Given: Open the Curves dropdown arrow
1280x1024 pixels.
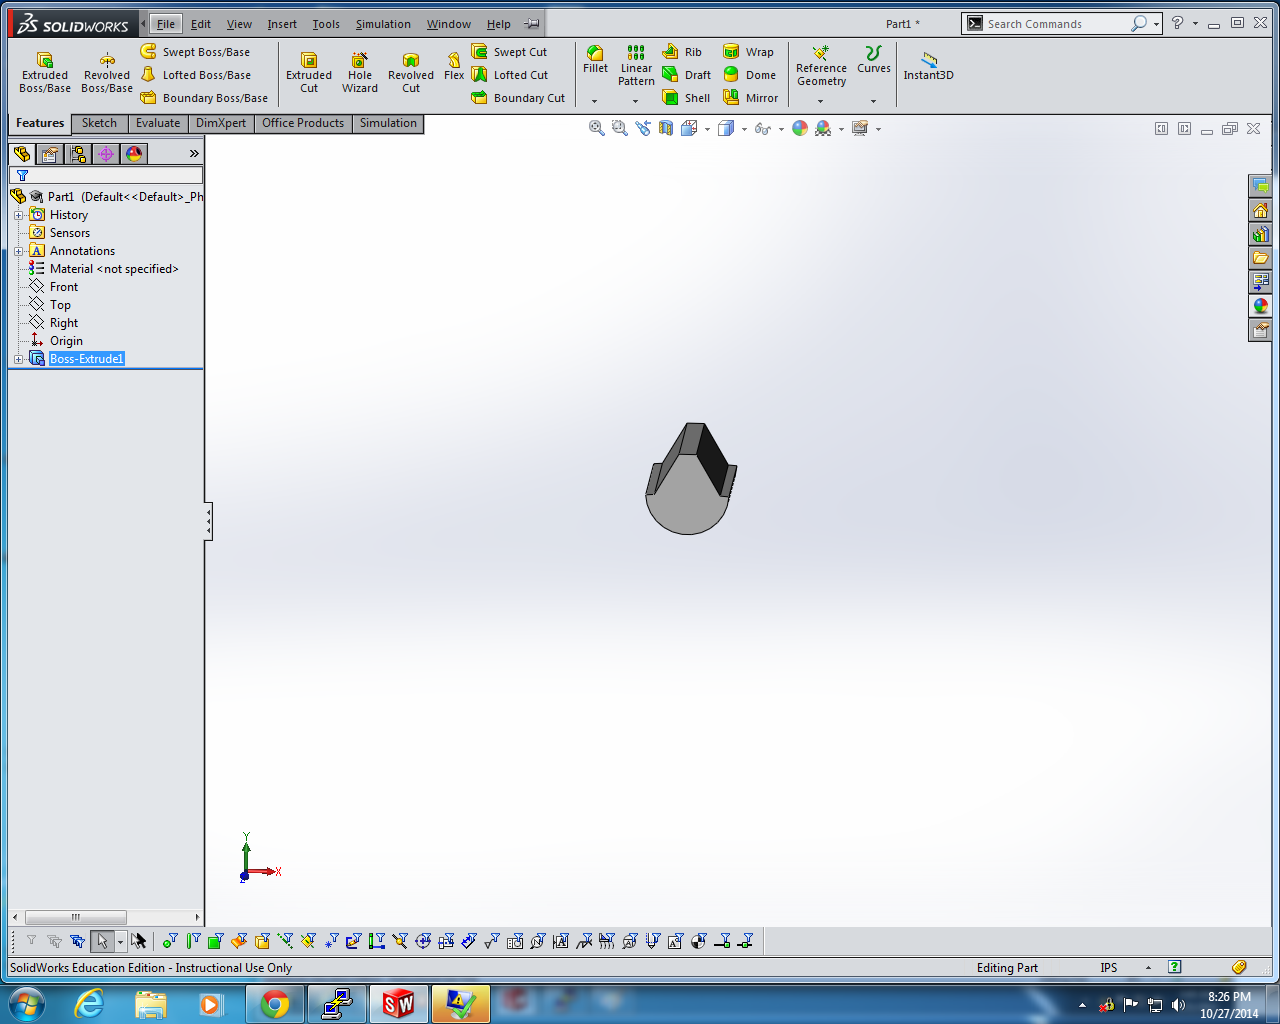Looking at the screenshot, I should coord(873,101).
